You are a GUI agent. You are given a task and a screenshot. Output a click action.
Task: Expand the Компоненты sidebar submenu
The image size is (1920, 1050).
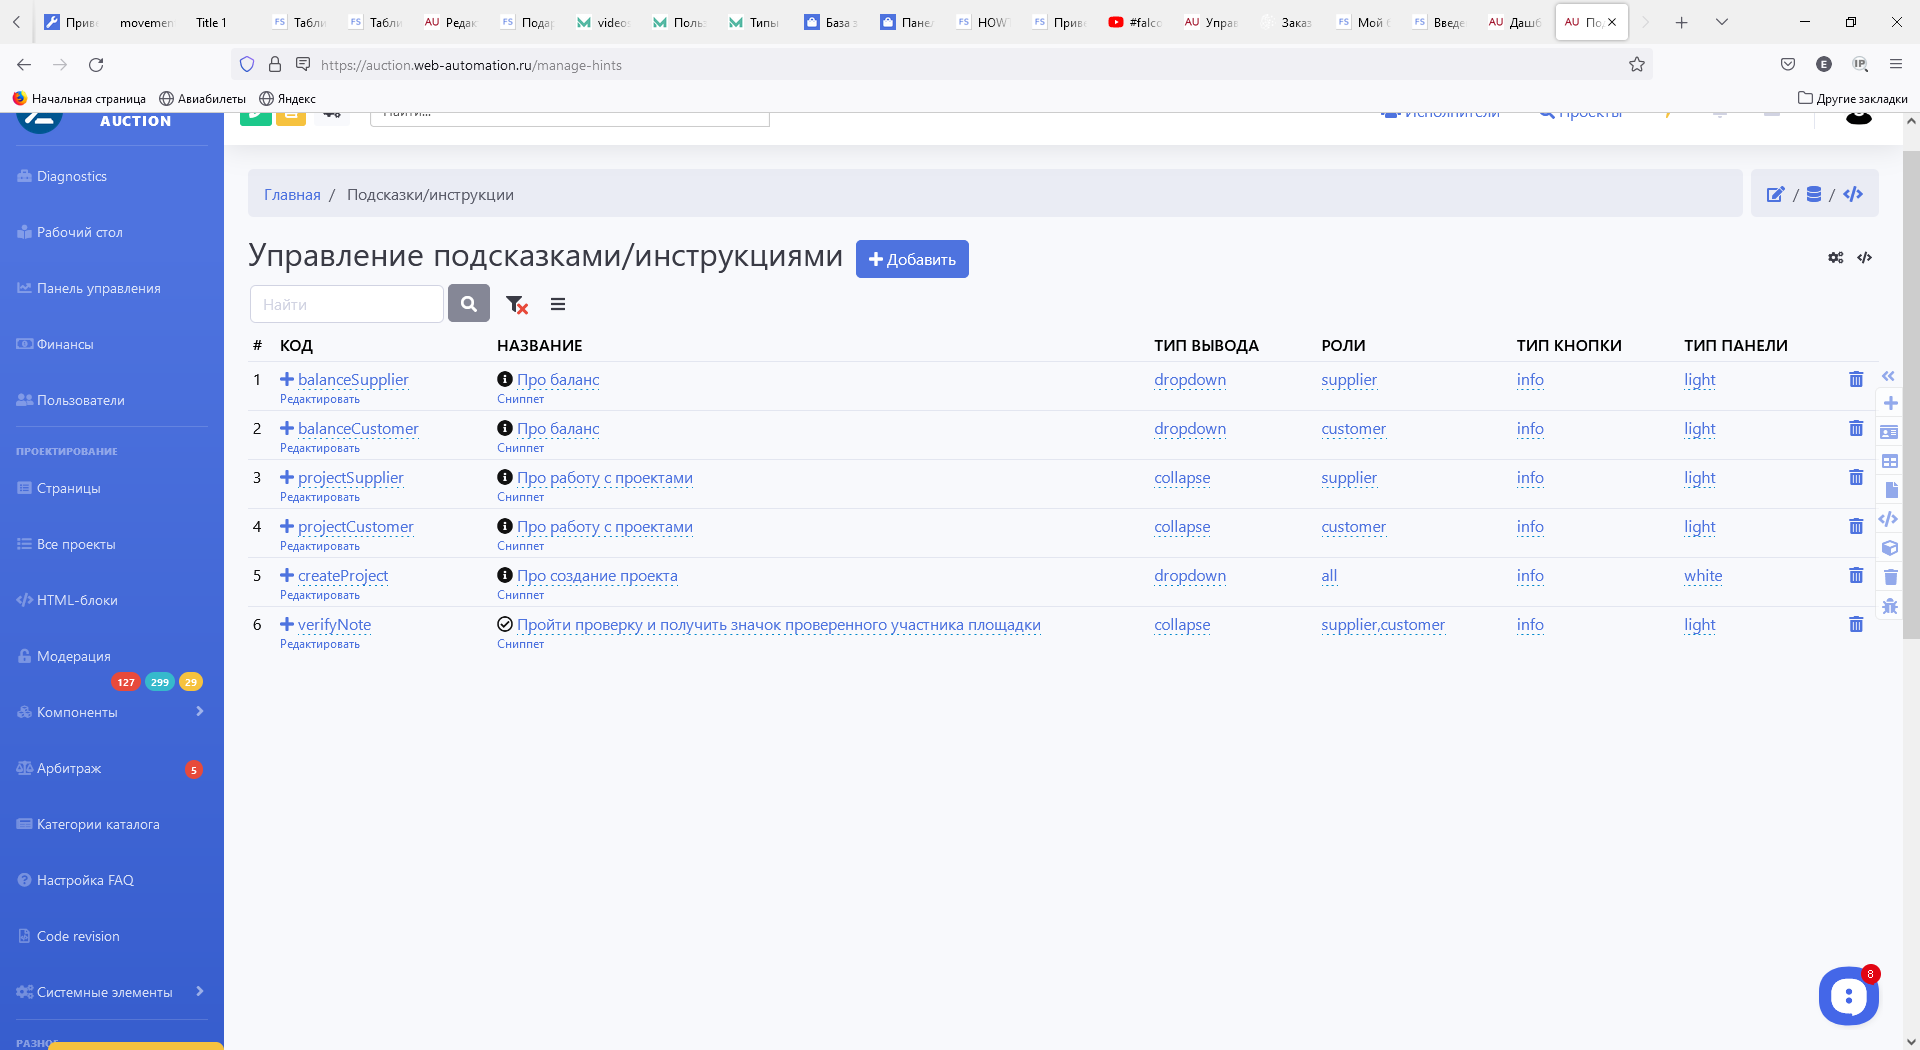tap(200, 712)
